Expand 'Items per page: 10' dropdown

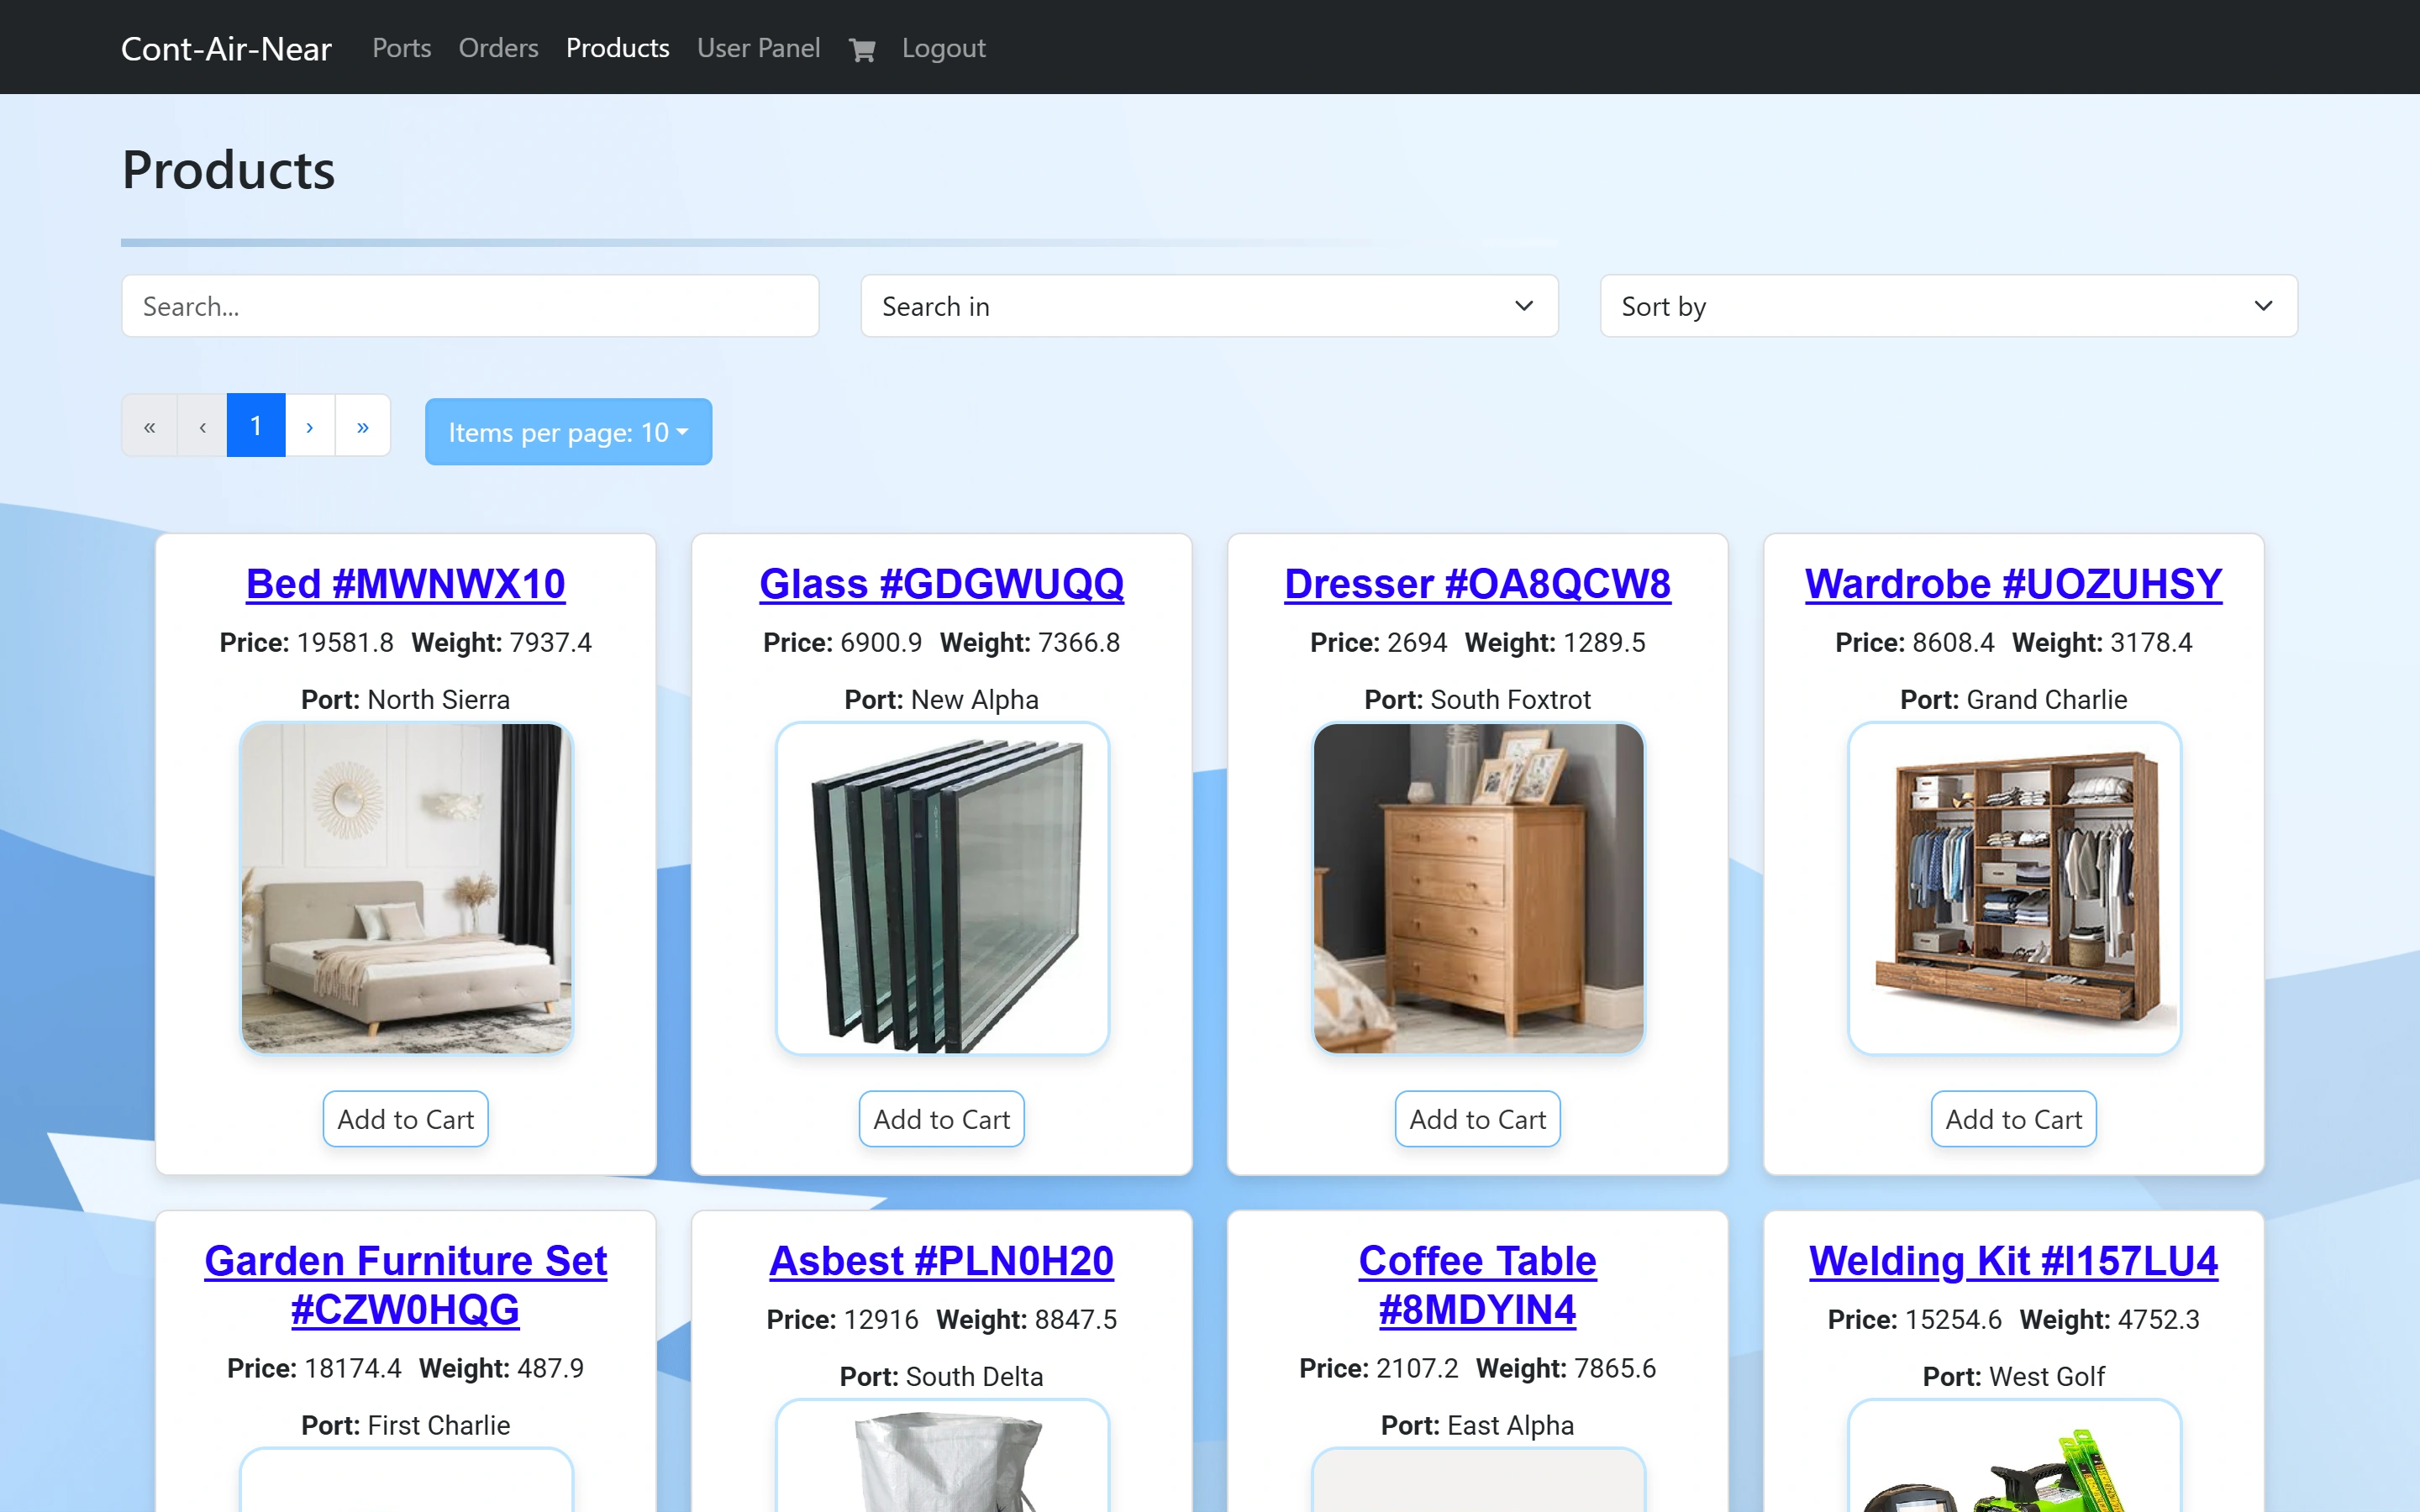tap(568, 432)
